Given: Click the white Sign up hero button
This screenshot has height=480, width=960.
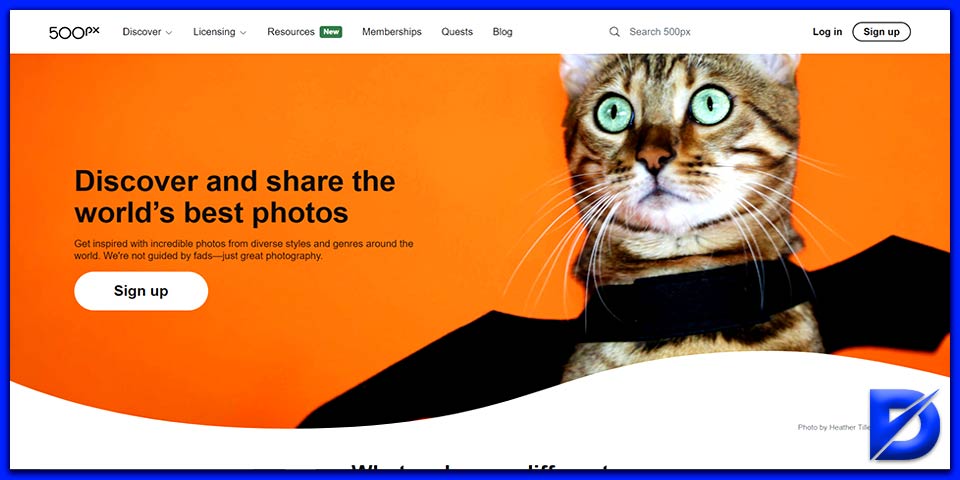Looking at the screenshot, I should (141, 291).
